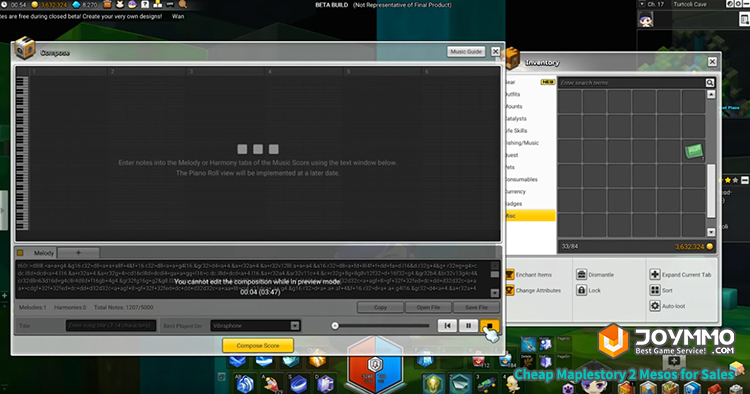750x394 pixels.
Task: Click the character portrait under Ch. 17
Action: coord(646,20)
